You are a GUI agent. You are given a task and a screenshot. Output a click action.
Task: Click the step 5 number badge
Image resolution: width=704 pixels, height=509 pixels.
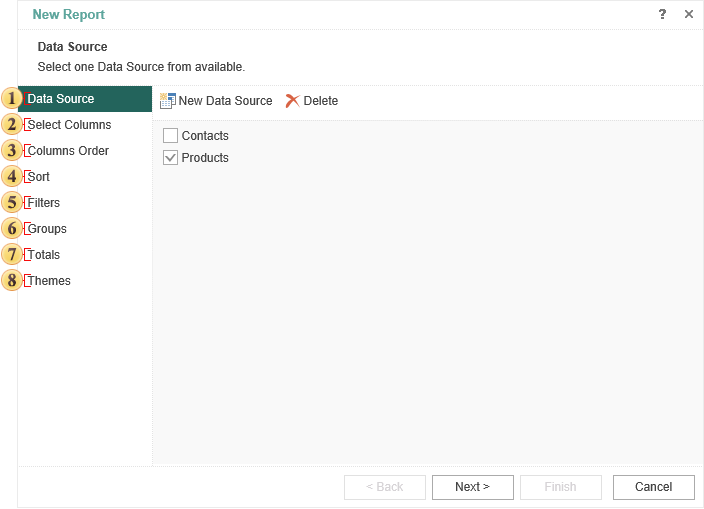click(11, 203)
